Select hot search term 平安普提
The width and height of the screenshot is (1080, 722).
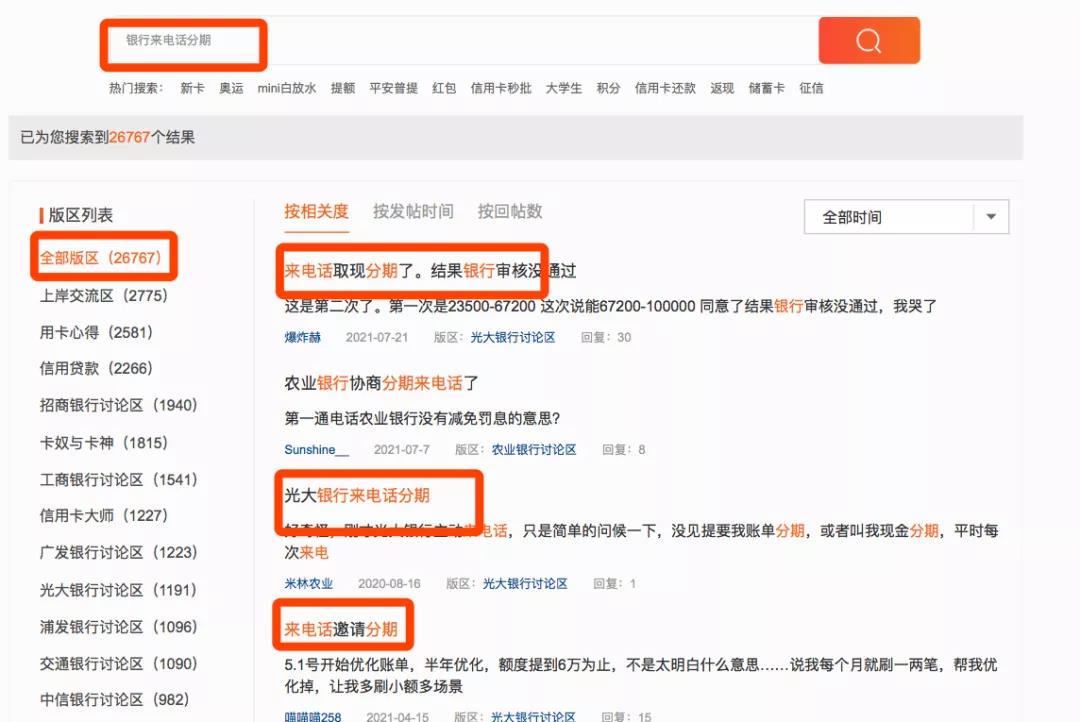[393, 88]
